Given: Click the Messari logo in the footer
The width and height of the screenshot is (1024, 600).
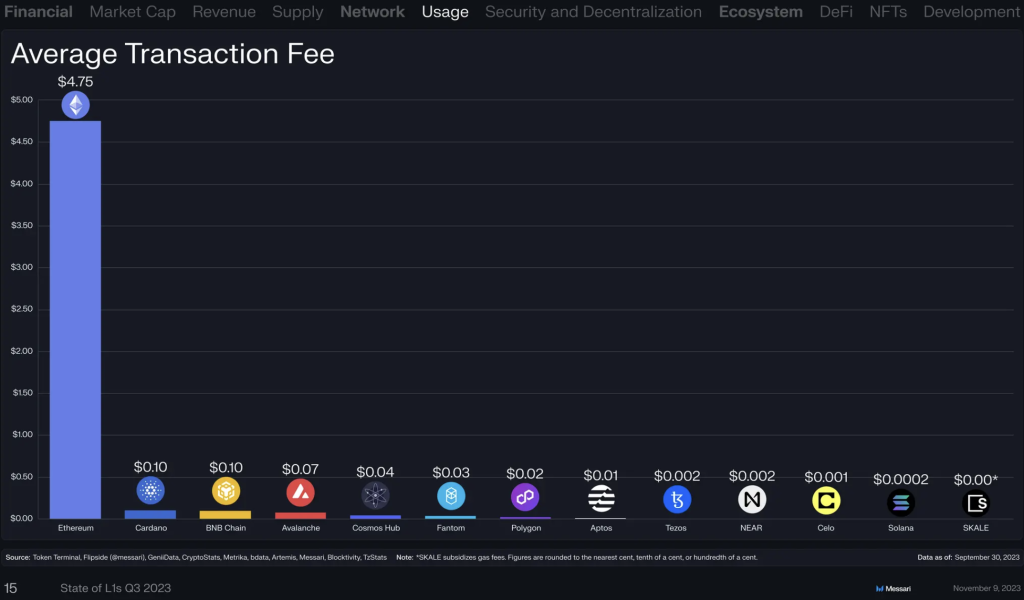Looking at the screenshot, I should tap(893, 589).
